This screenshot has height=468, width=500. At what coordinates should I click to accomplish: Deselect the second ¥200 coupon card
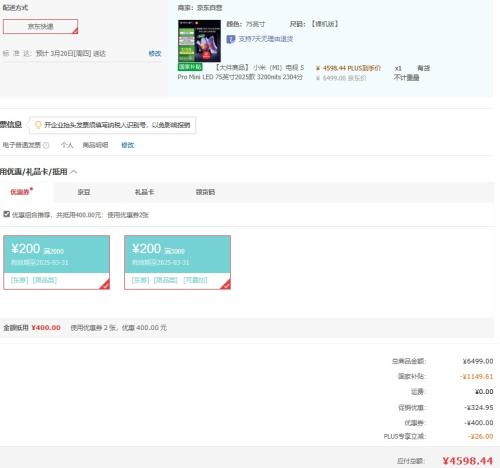(x=177, y=262)
